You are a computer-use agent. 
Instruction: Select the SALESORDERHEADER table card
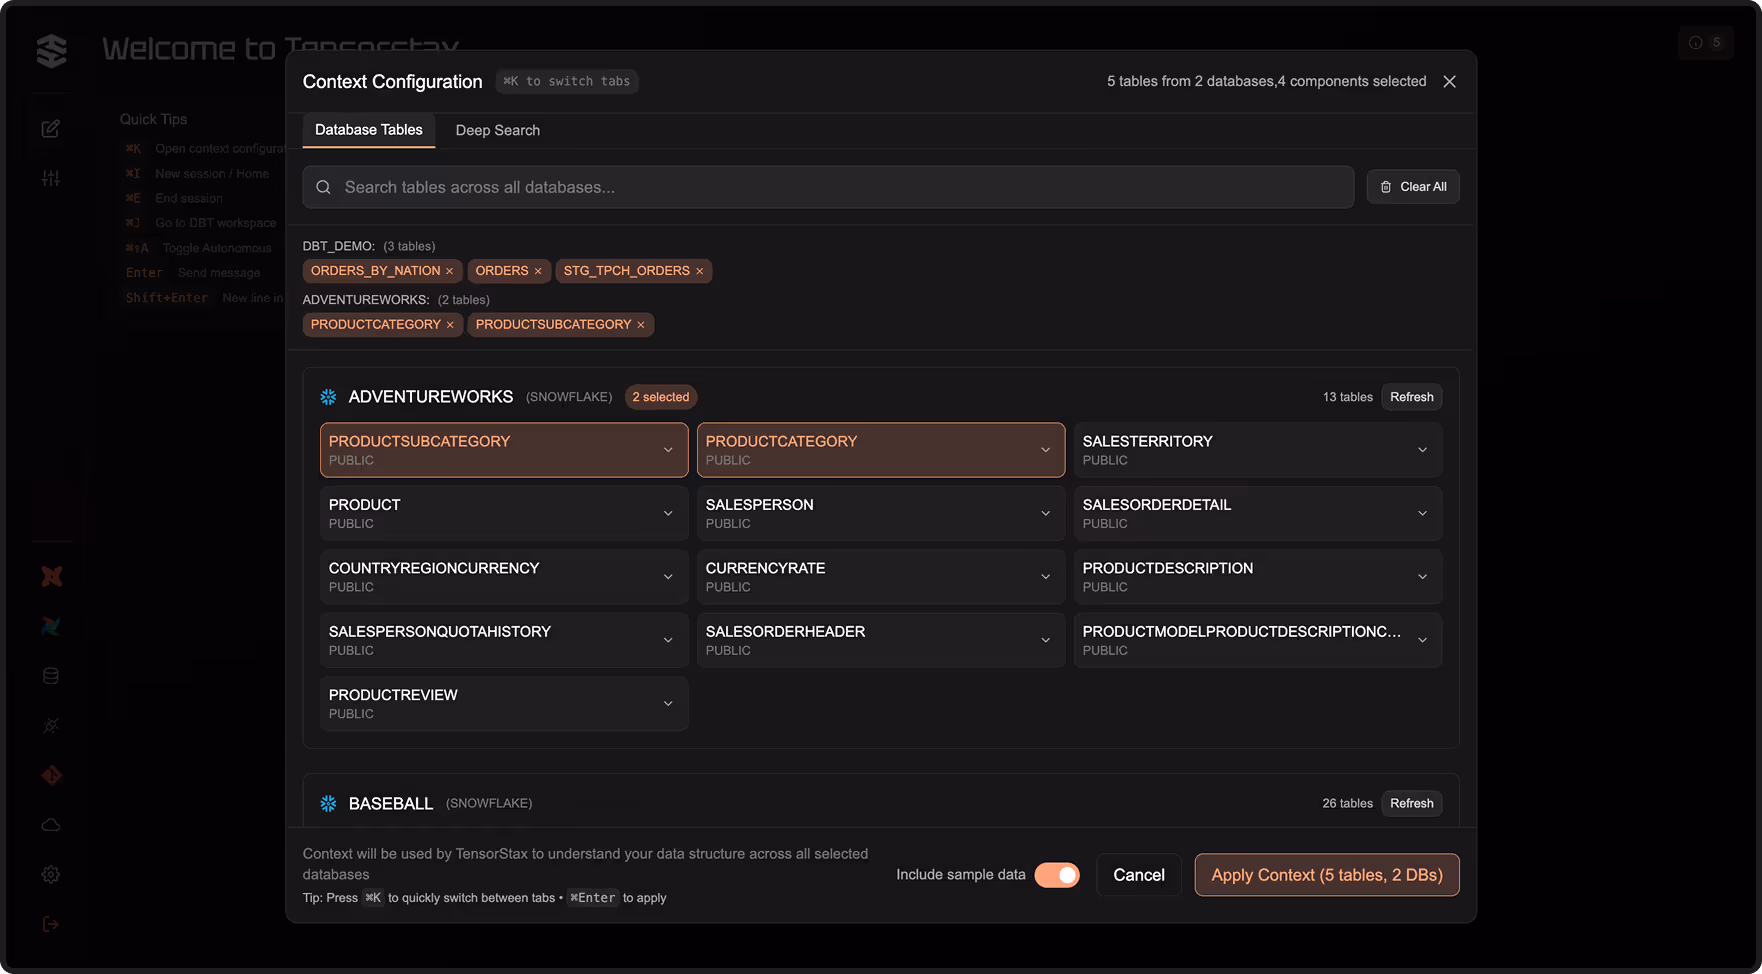[881, 640]
